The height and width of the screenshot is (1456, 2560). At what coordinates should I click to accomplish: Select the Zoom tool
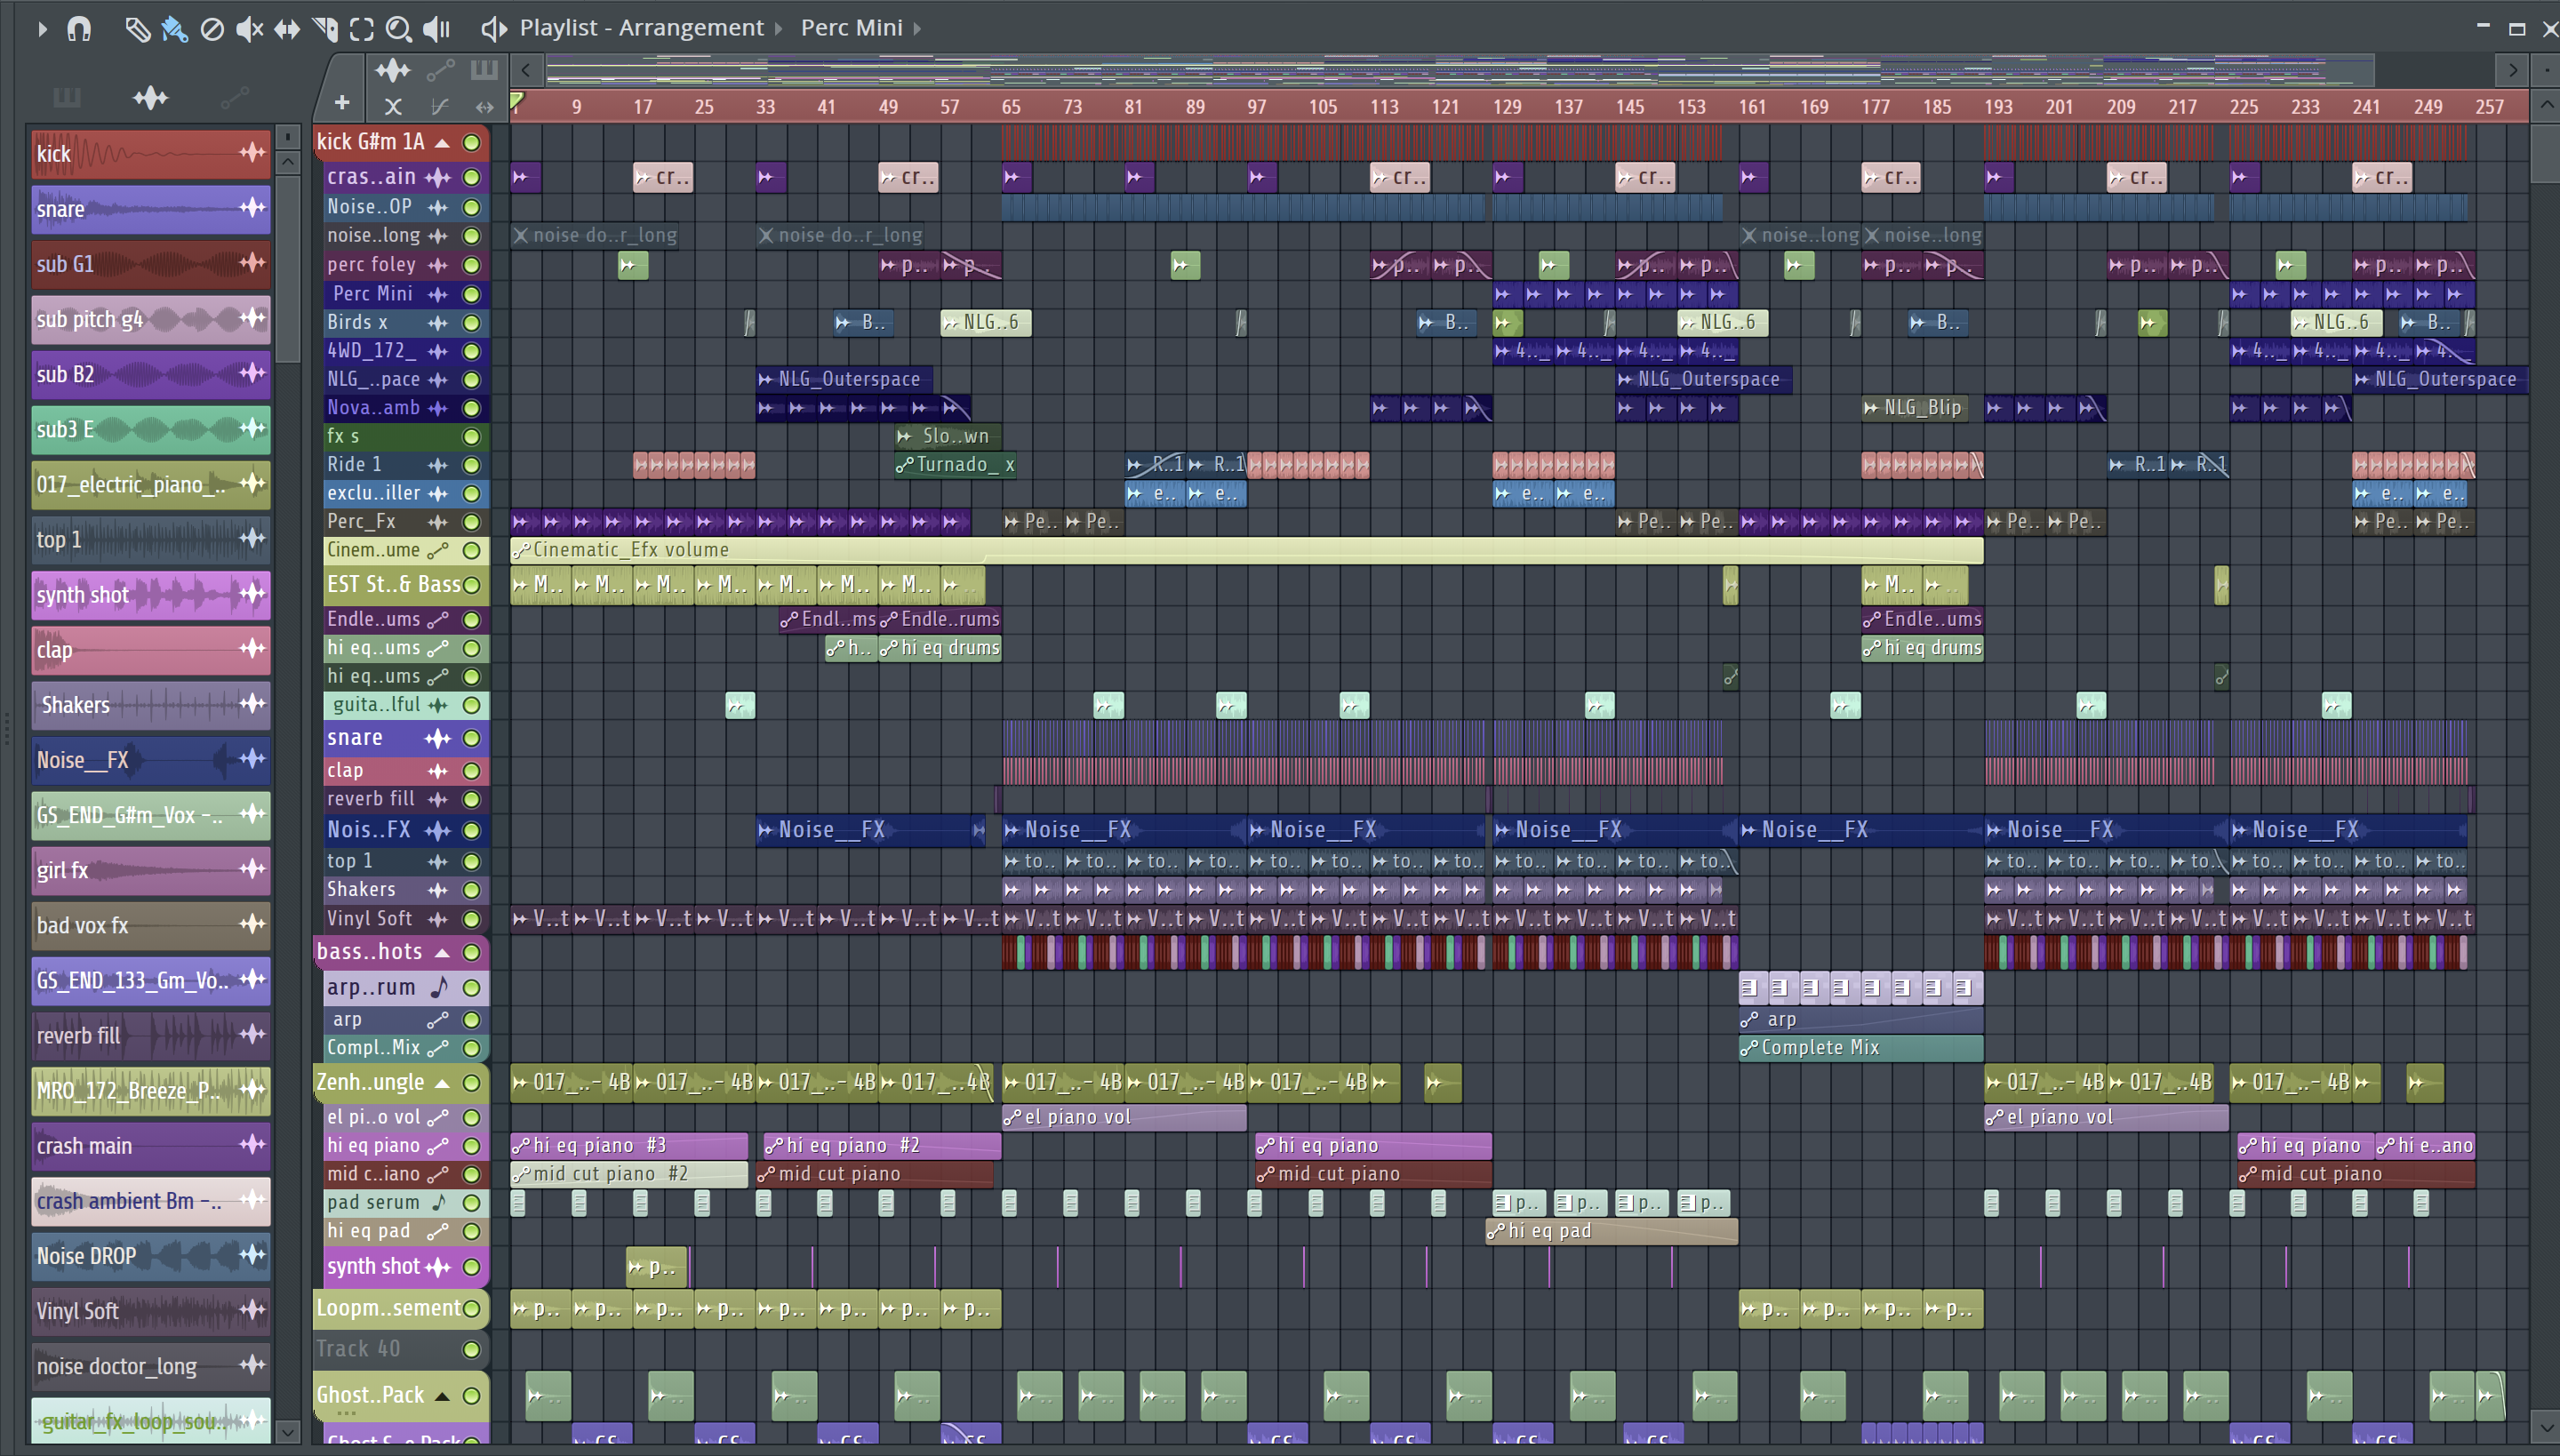399,28
